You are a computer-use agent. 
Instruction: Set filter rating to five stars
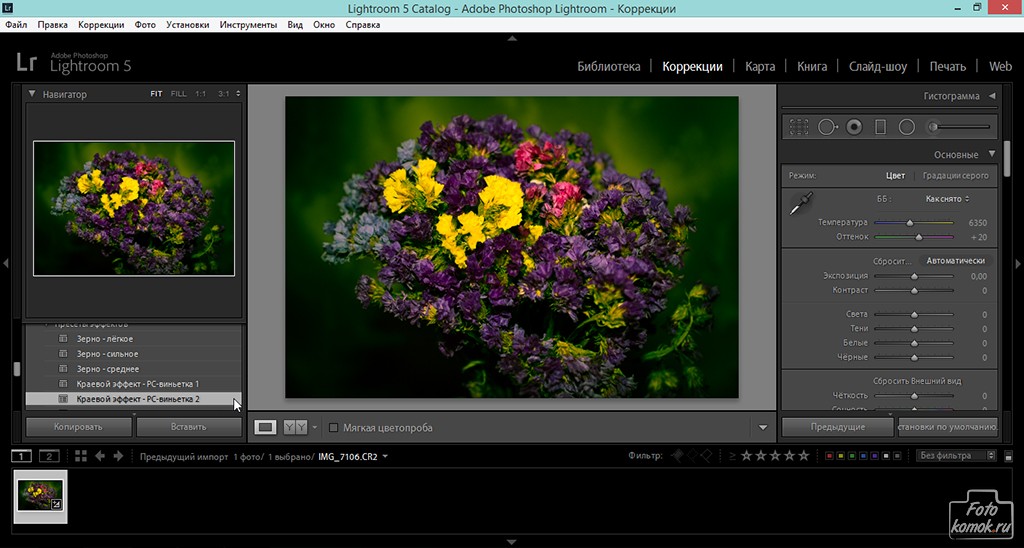pyautogui.click(x=804, y=456)
